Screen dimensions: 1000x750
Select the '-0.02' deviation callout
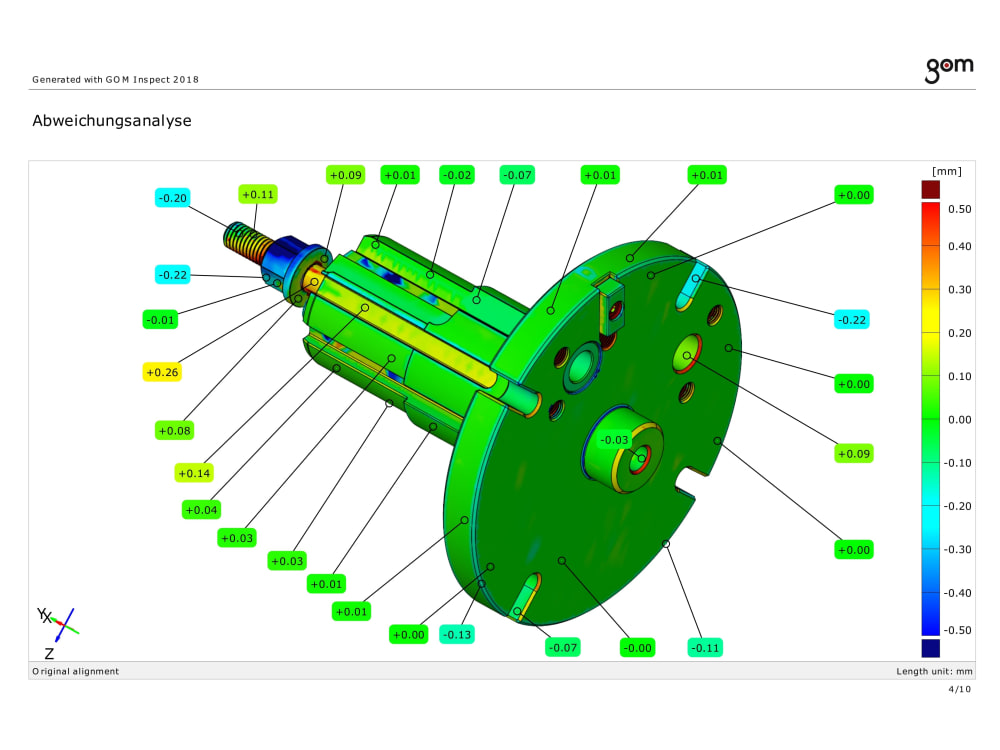[457, 175]
